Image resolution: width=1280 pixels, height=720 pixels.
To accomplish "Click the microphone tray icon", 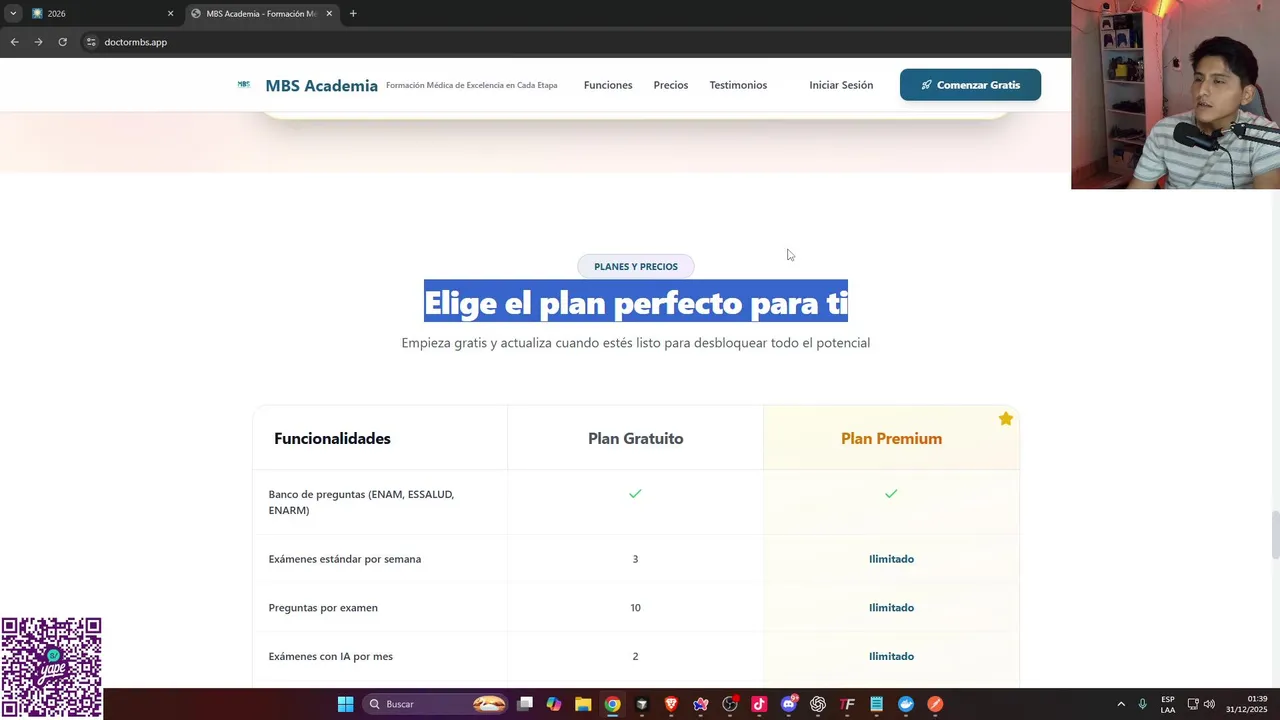I will tap(1142, 704).
